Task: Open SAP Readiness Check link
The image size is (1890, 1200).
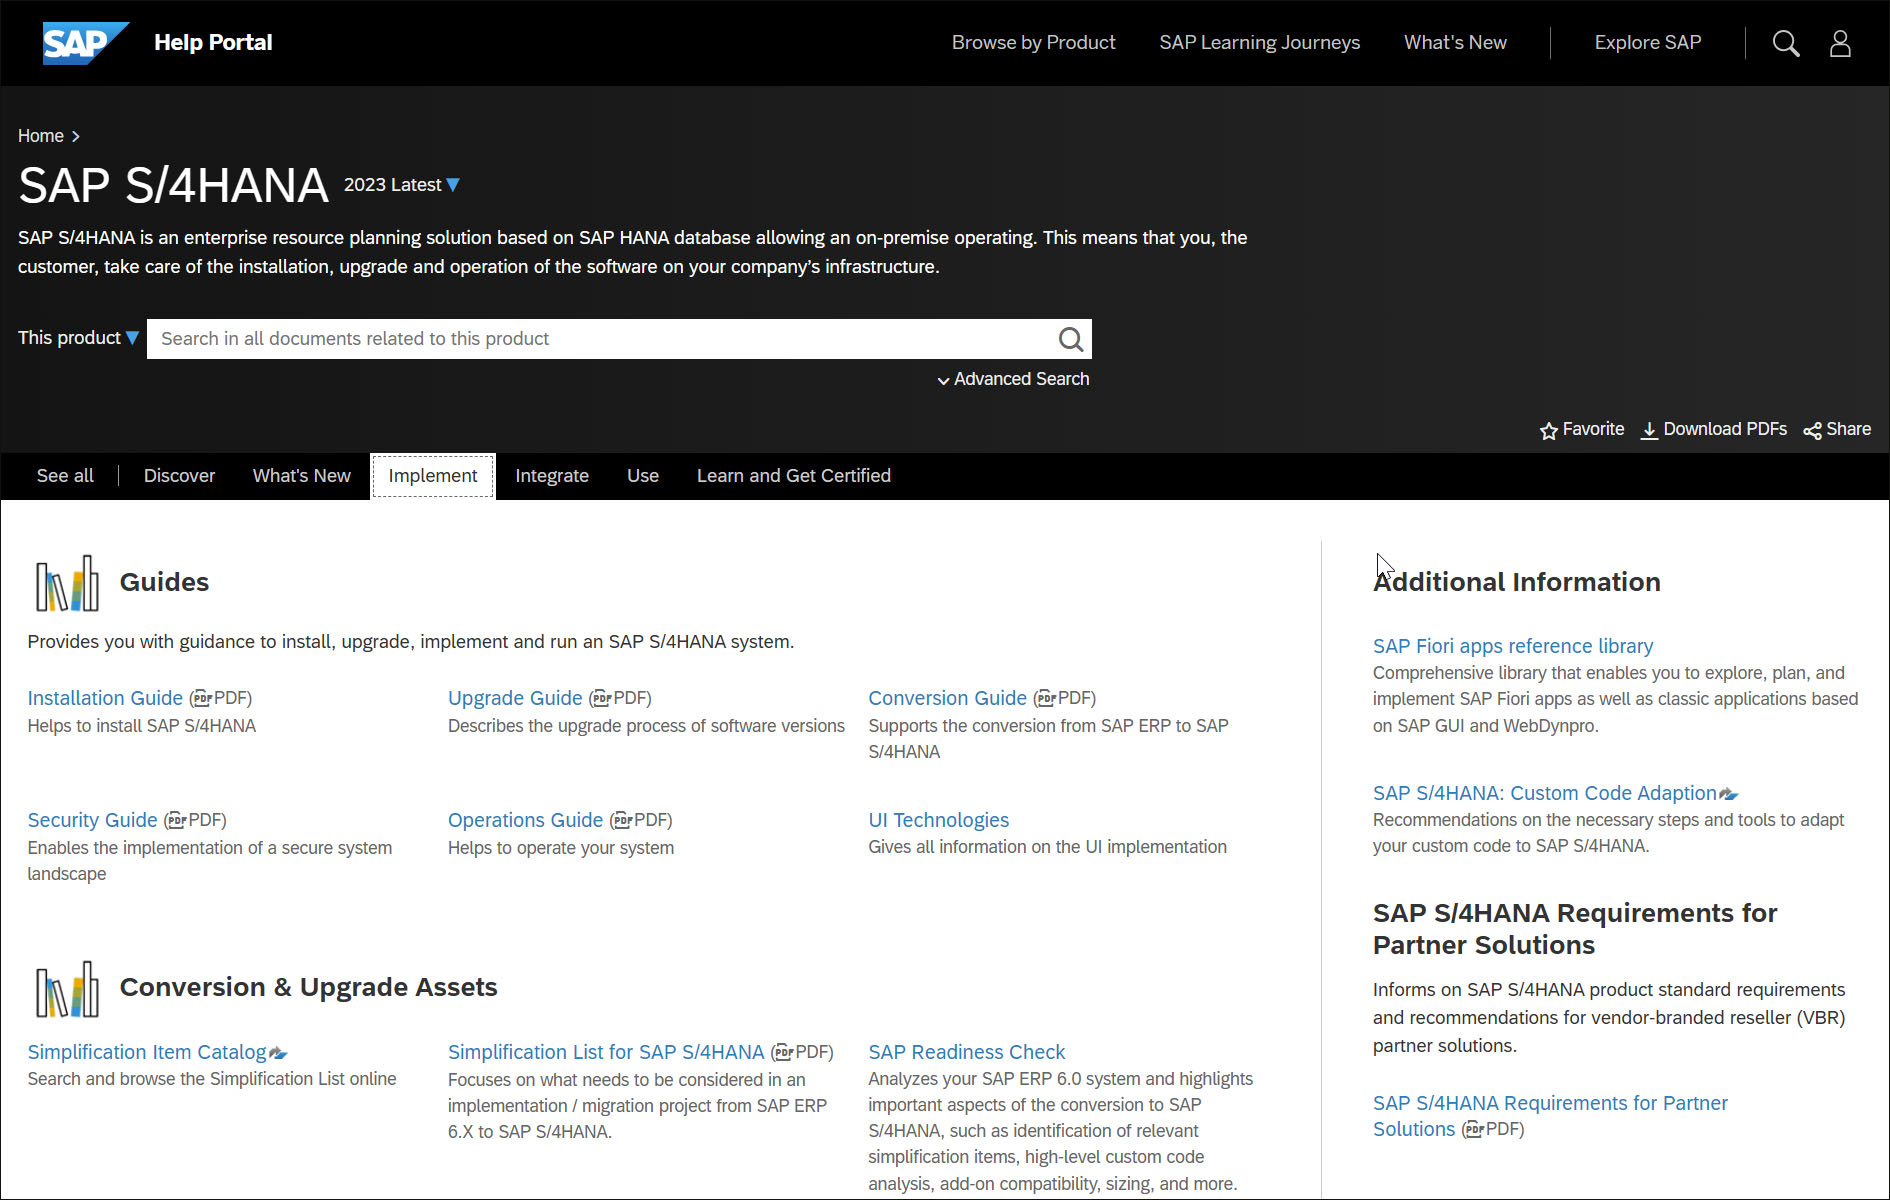Action: point(966,1052)
